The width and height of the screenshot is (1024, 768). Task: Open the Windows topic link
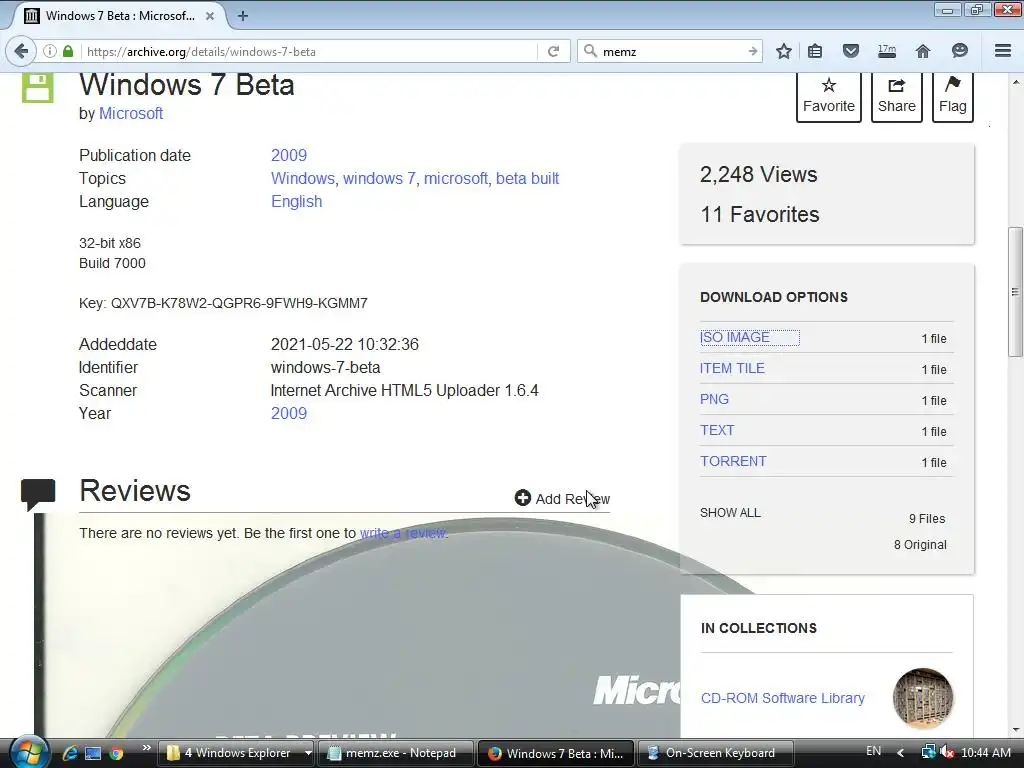(x=302, y=178)
